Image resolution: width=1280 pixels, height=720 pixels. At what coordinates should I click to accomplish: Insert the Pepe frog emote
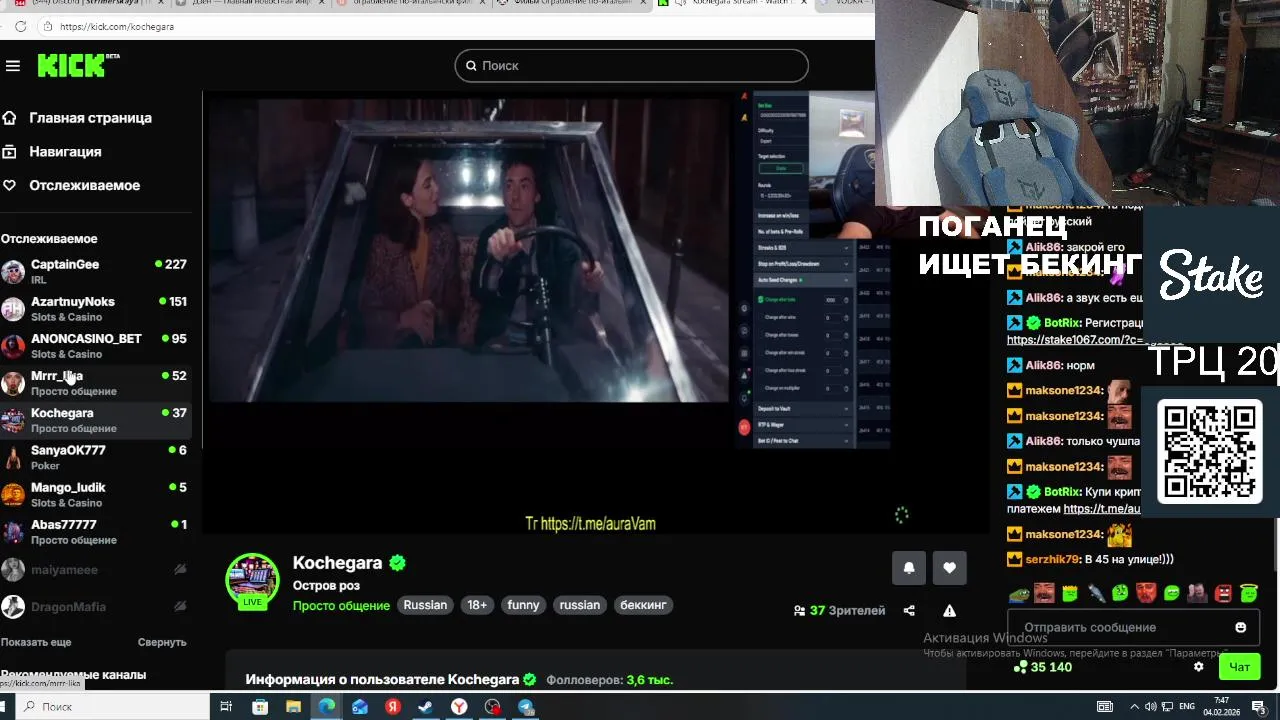click(x=1018, y=593)
